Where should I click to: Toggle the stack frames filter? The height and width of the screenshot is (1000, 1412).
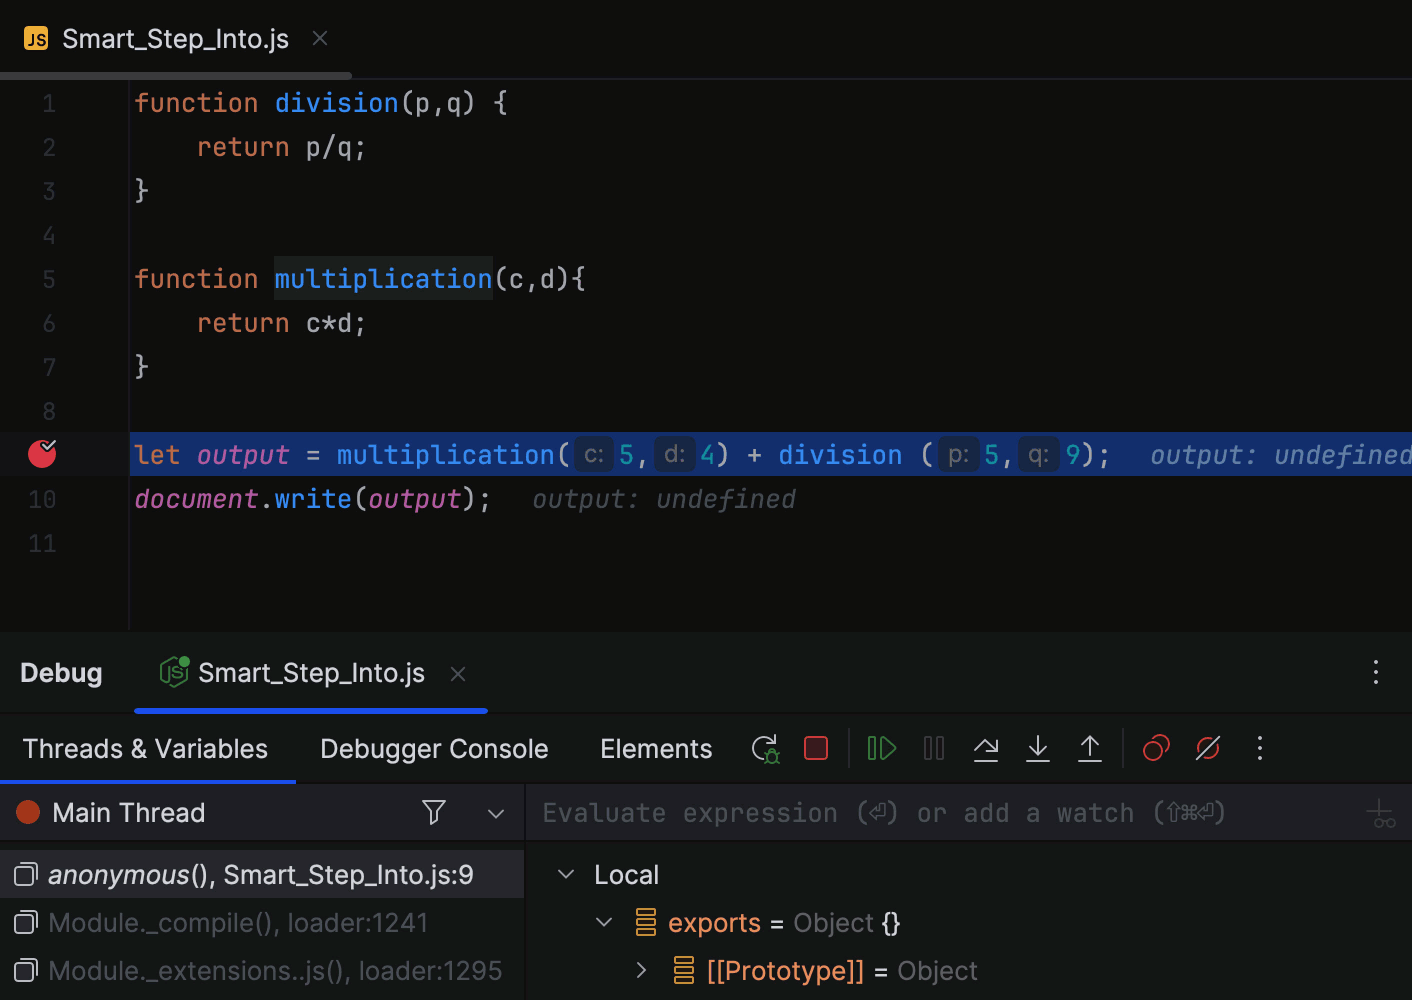[x=433, y=812]
